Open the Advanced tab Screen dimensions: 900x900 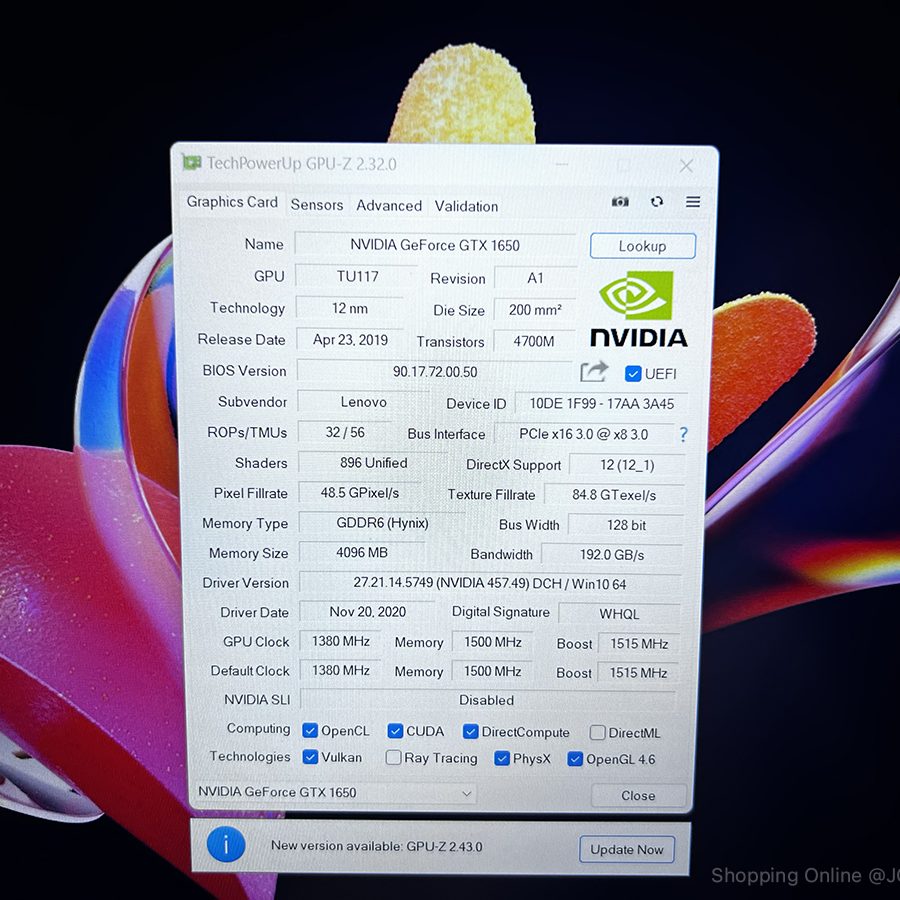coord(389,205)
